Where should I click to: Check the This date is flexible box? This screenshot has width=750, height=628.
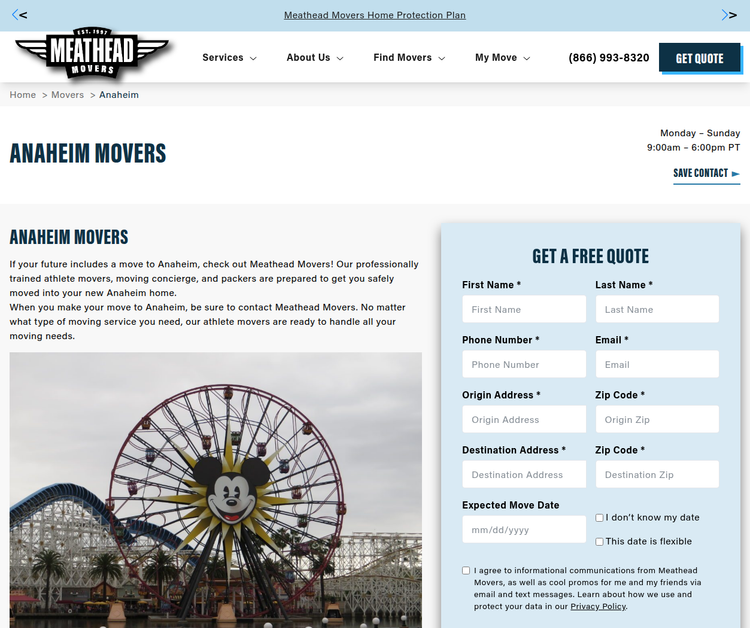599,541
